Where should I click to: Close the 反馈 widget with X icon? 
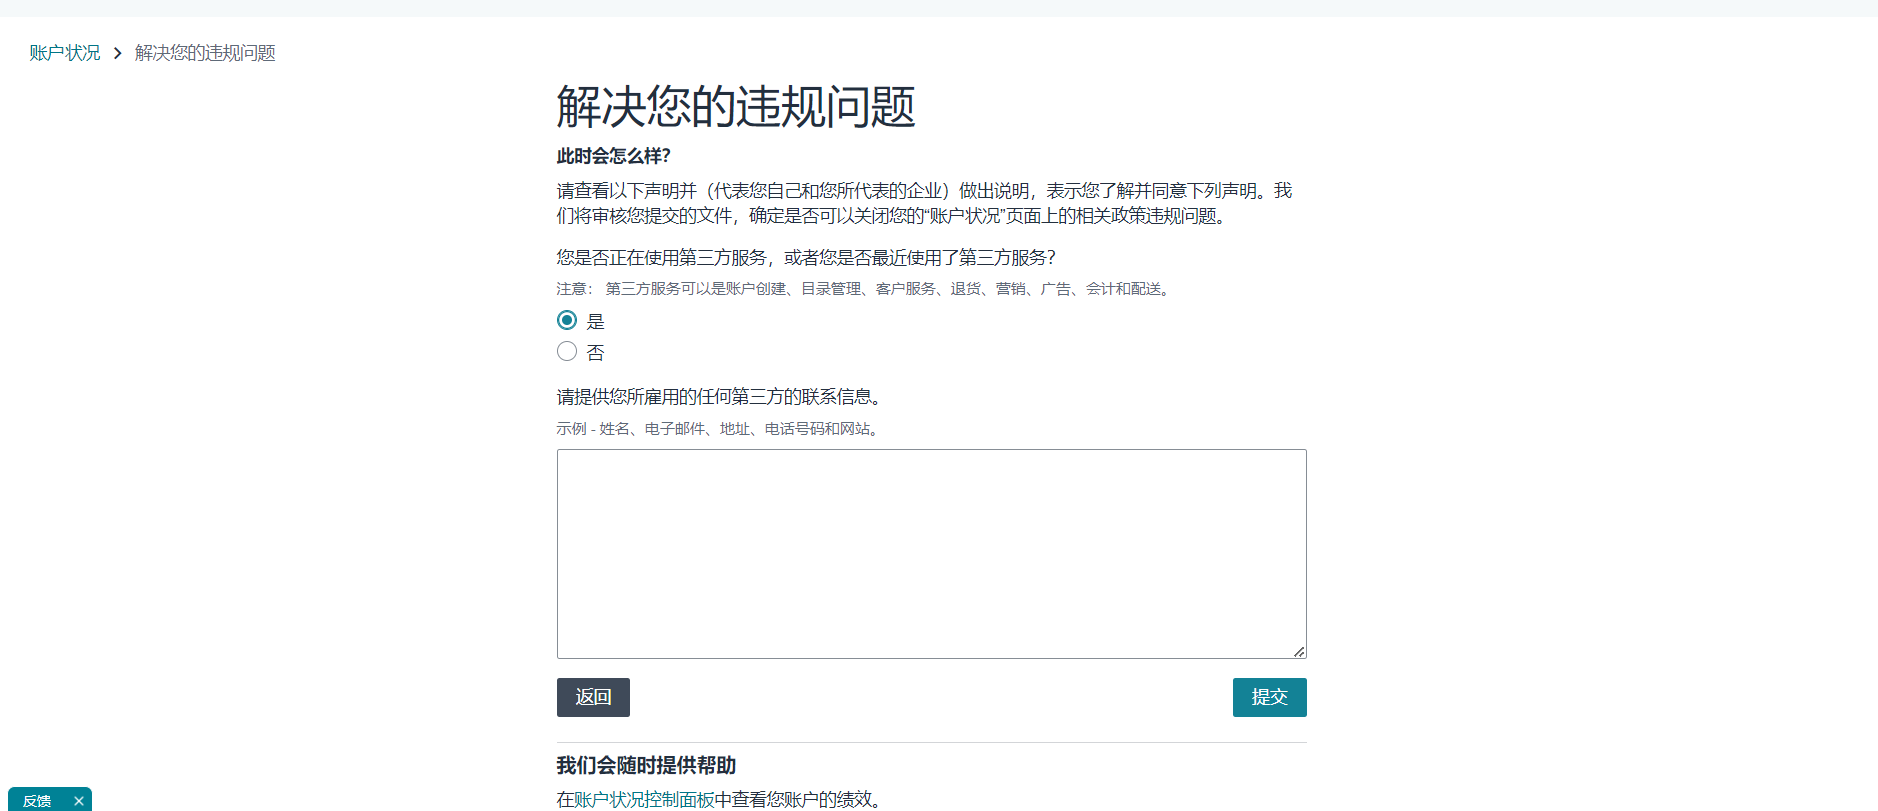(x=79, y=801)
